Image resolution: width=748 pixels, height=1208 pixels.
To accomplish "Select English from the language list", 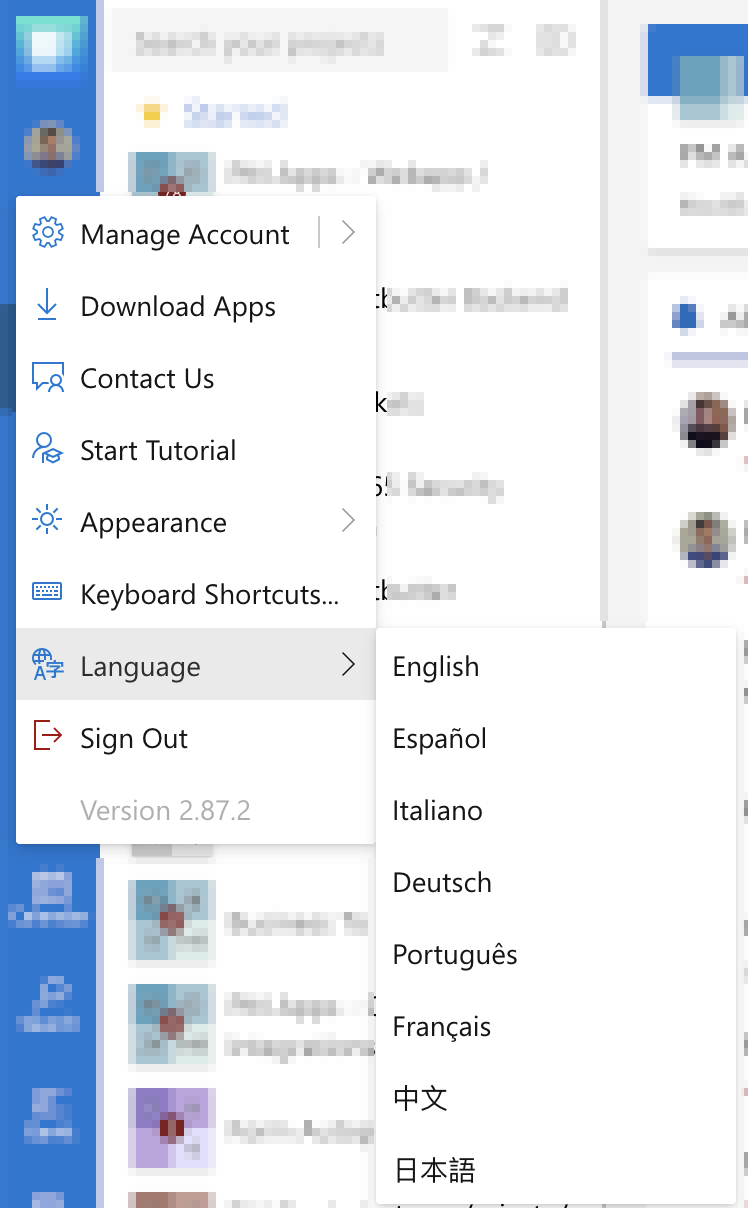I will (436, 667).
